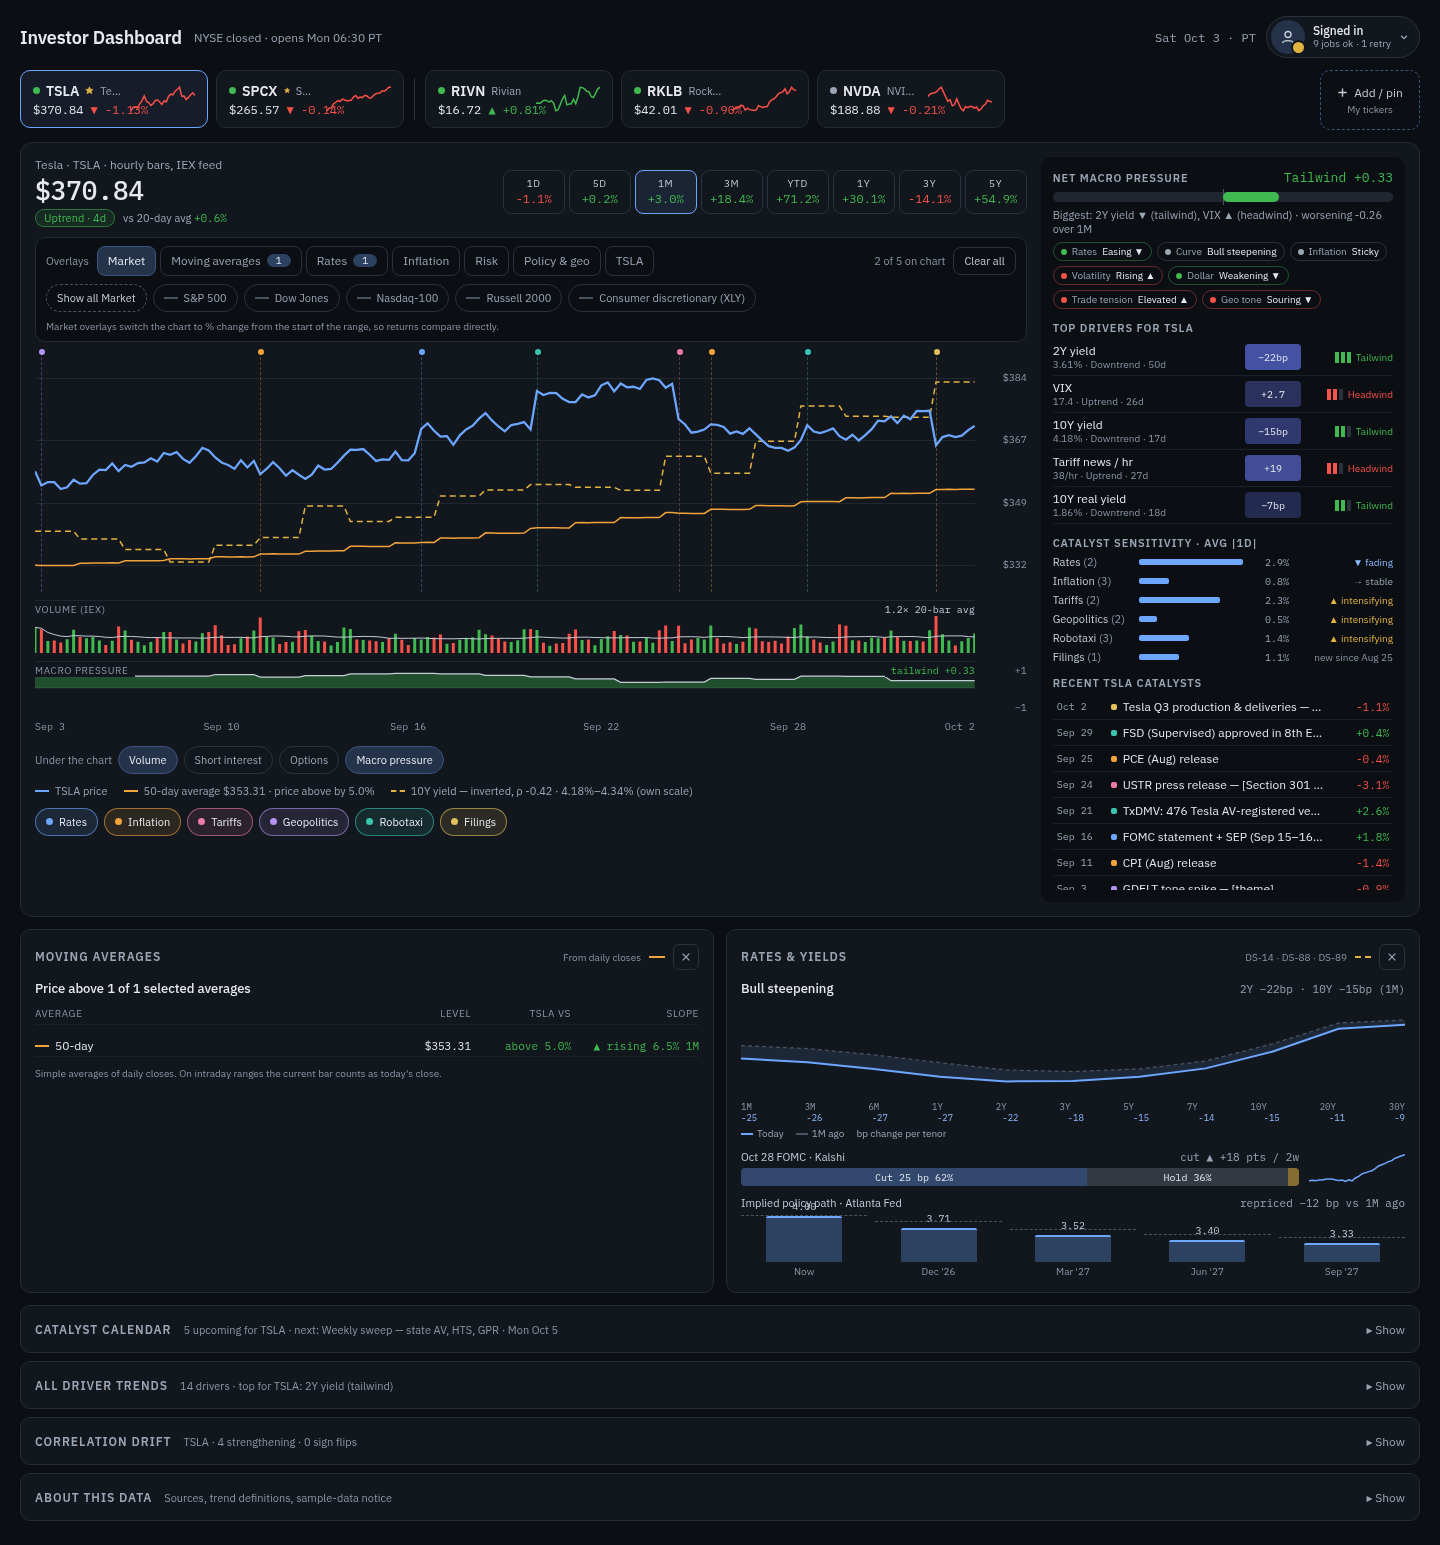Select the YTD time range tab
Image resolution: width=1440 pixels, height=1545 pixels.
click(798, 192)
